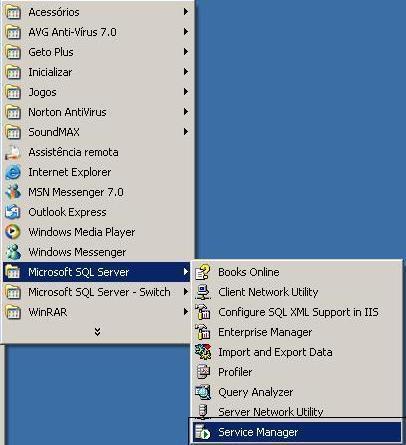This screenshot has height=445, width=406.
Task: Click the Import and Export Data icon
Action: [x=203, y=352]
